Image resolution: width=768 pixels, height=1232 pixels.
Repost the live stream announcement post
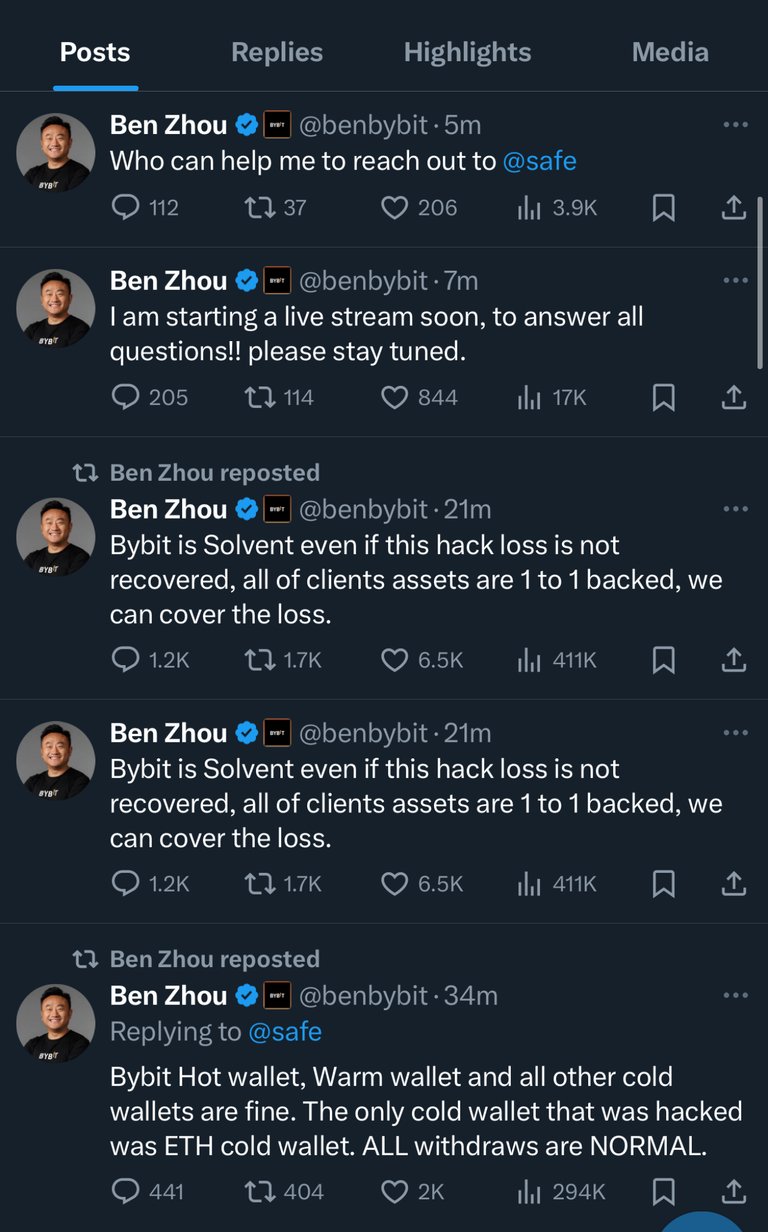(x=280, y=397)
